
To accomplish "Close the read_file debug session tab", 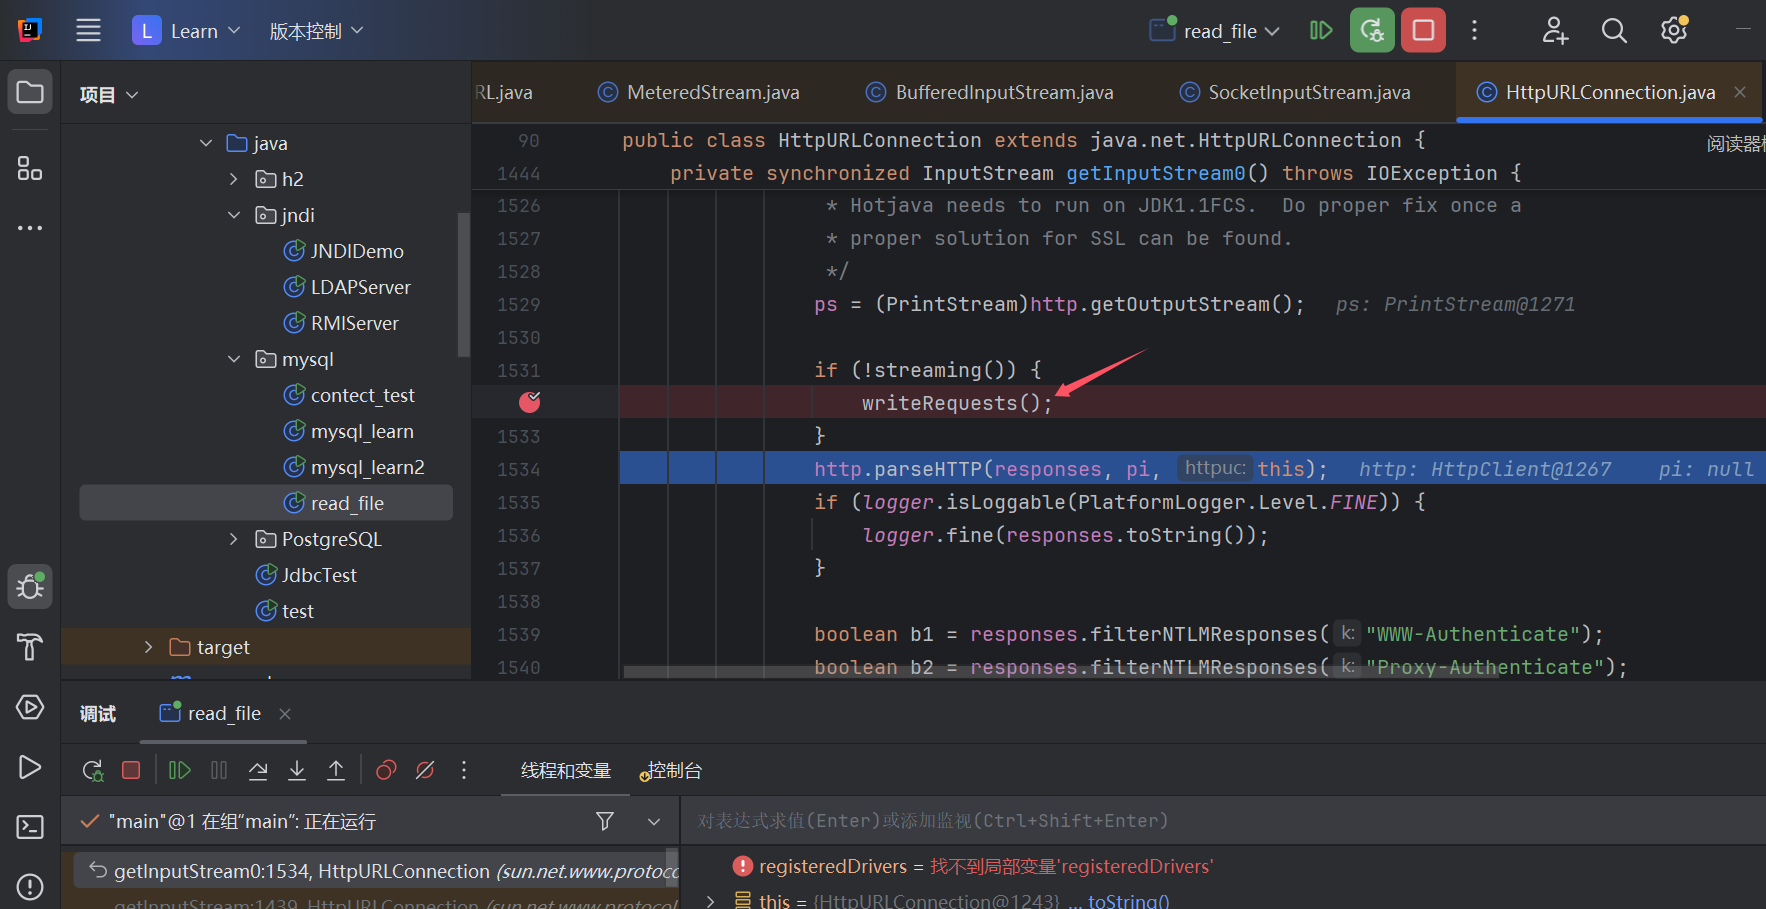I will (x=285, y=713).
